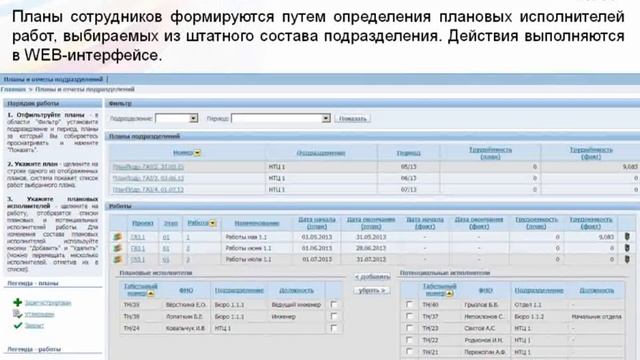
Task: Sort plans by Трудоёмкость (план) header
Action: coord(490,153)
